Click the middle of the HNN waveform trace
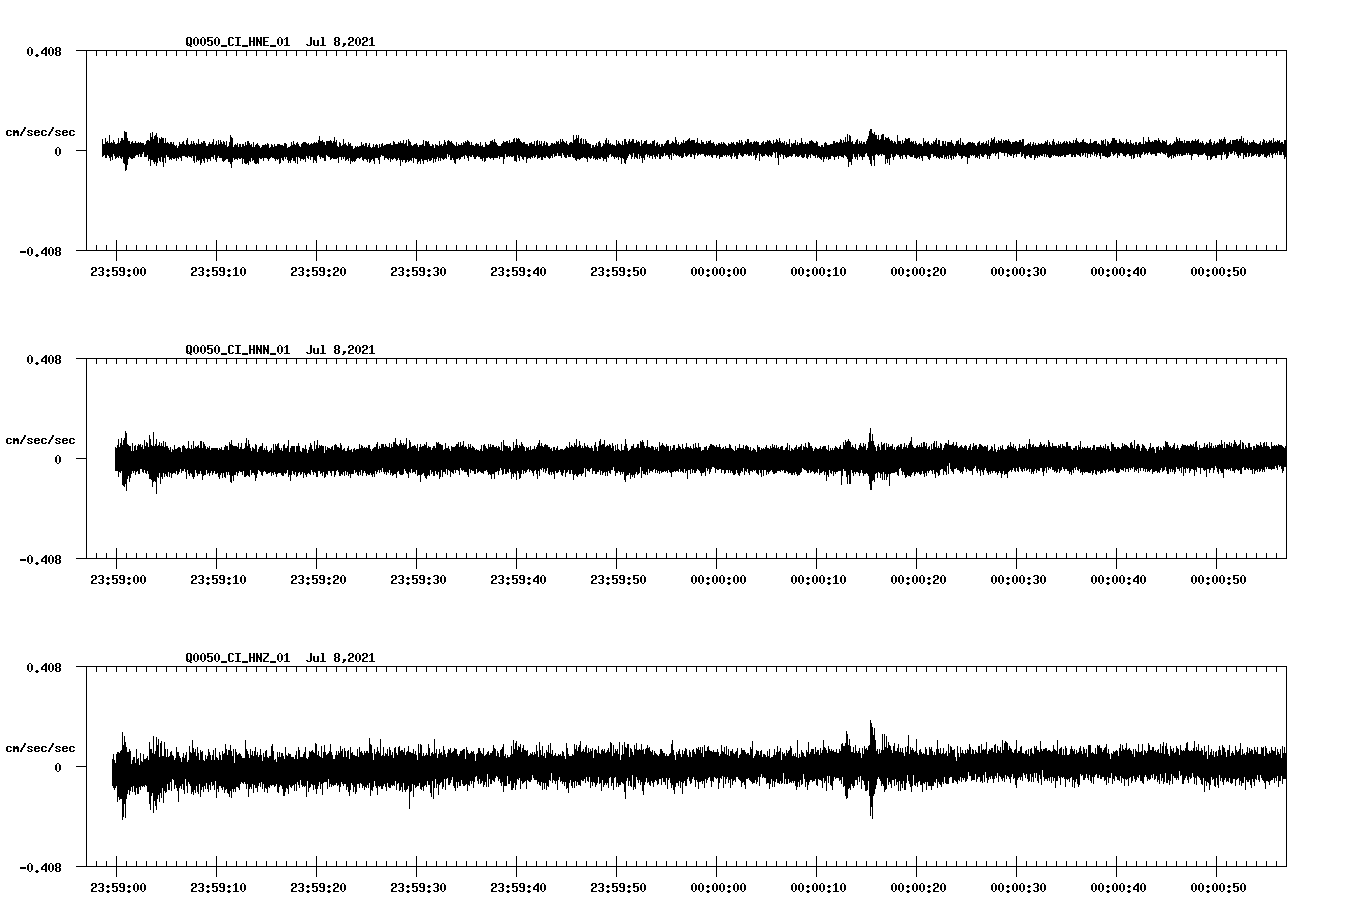Screen dimensions: 1358x924 (x=690, y=460)
